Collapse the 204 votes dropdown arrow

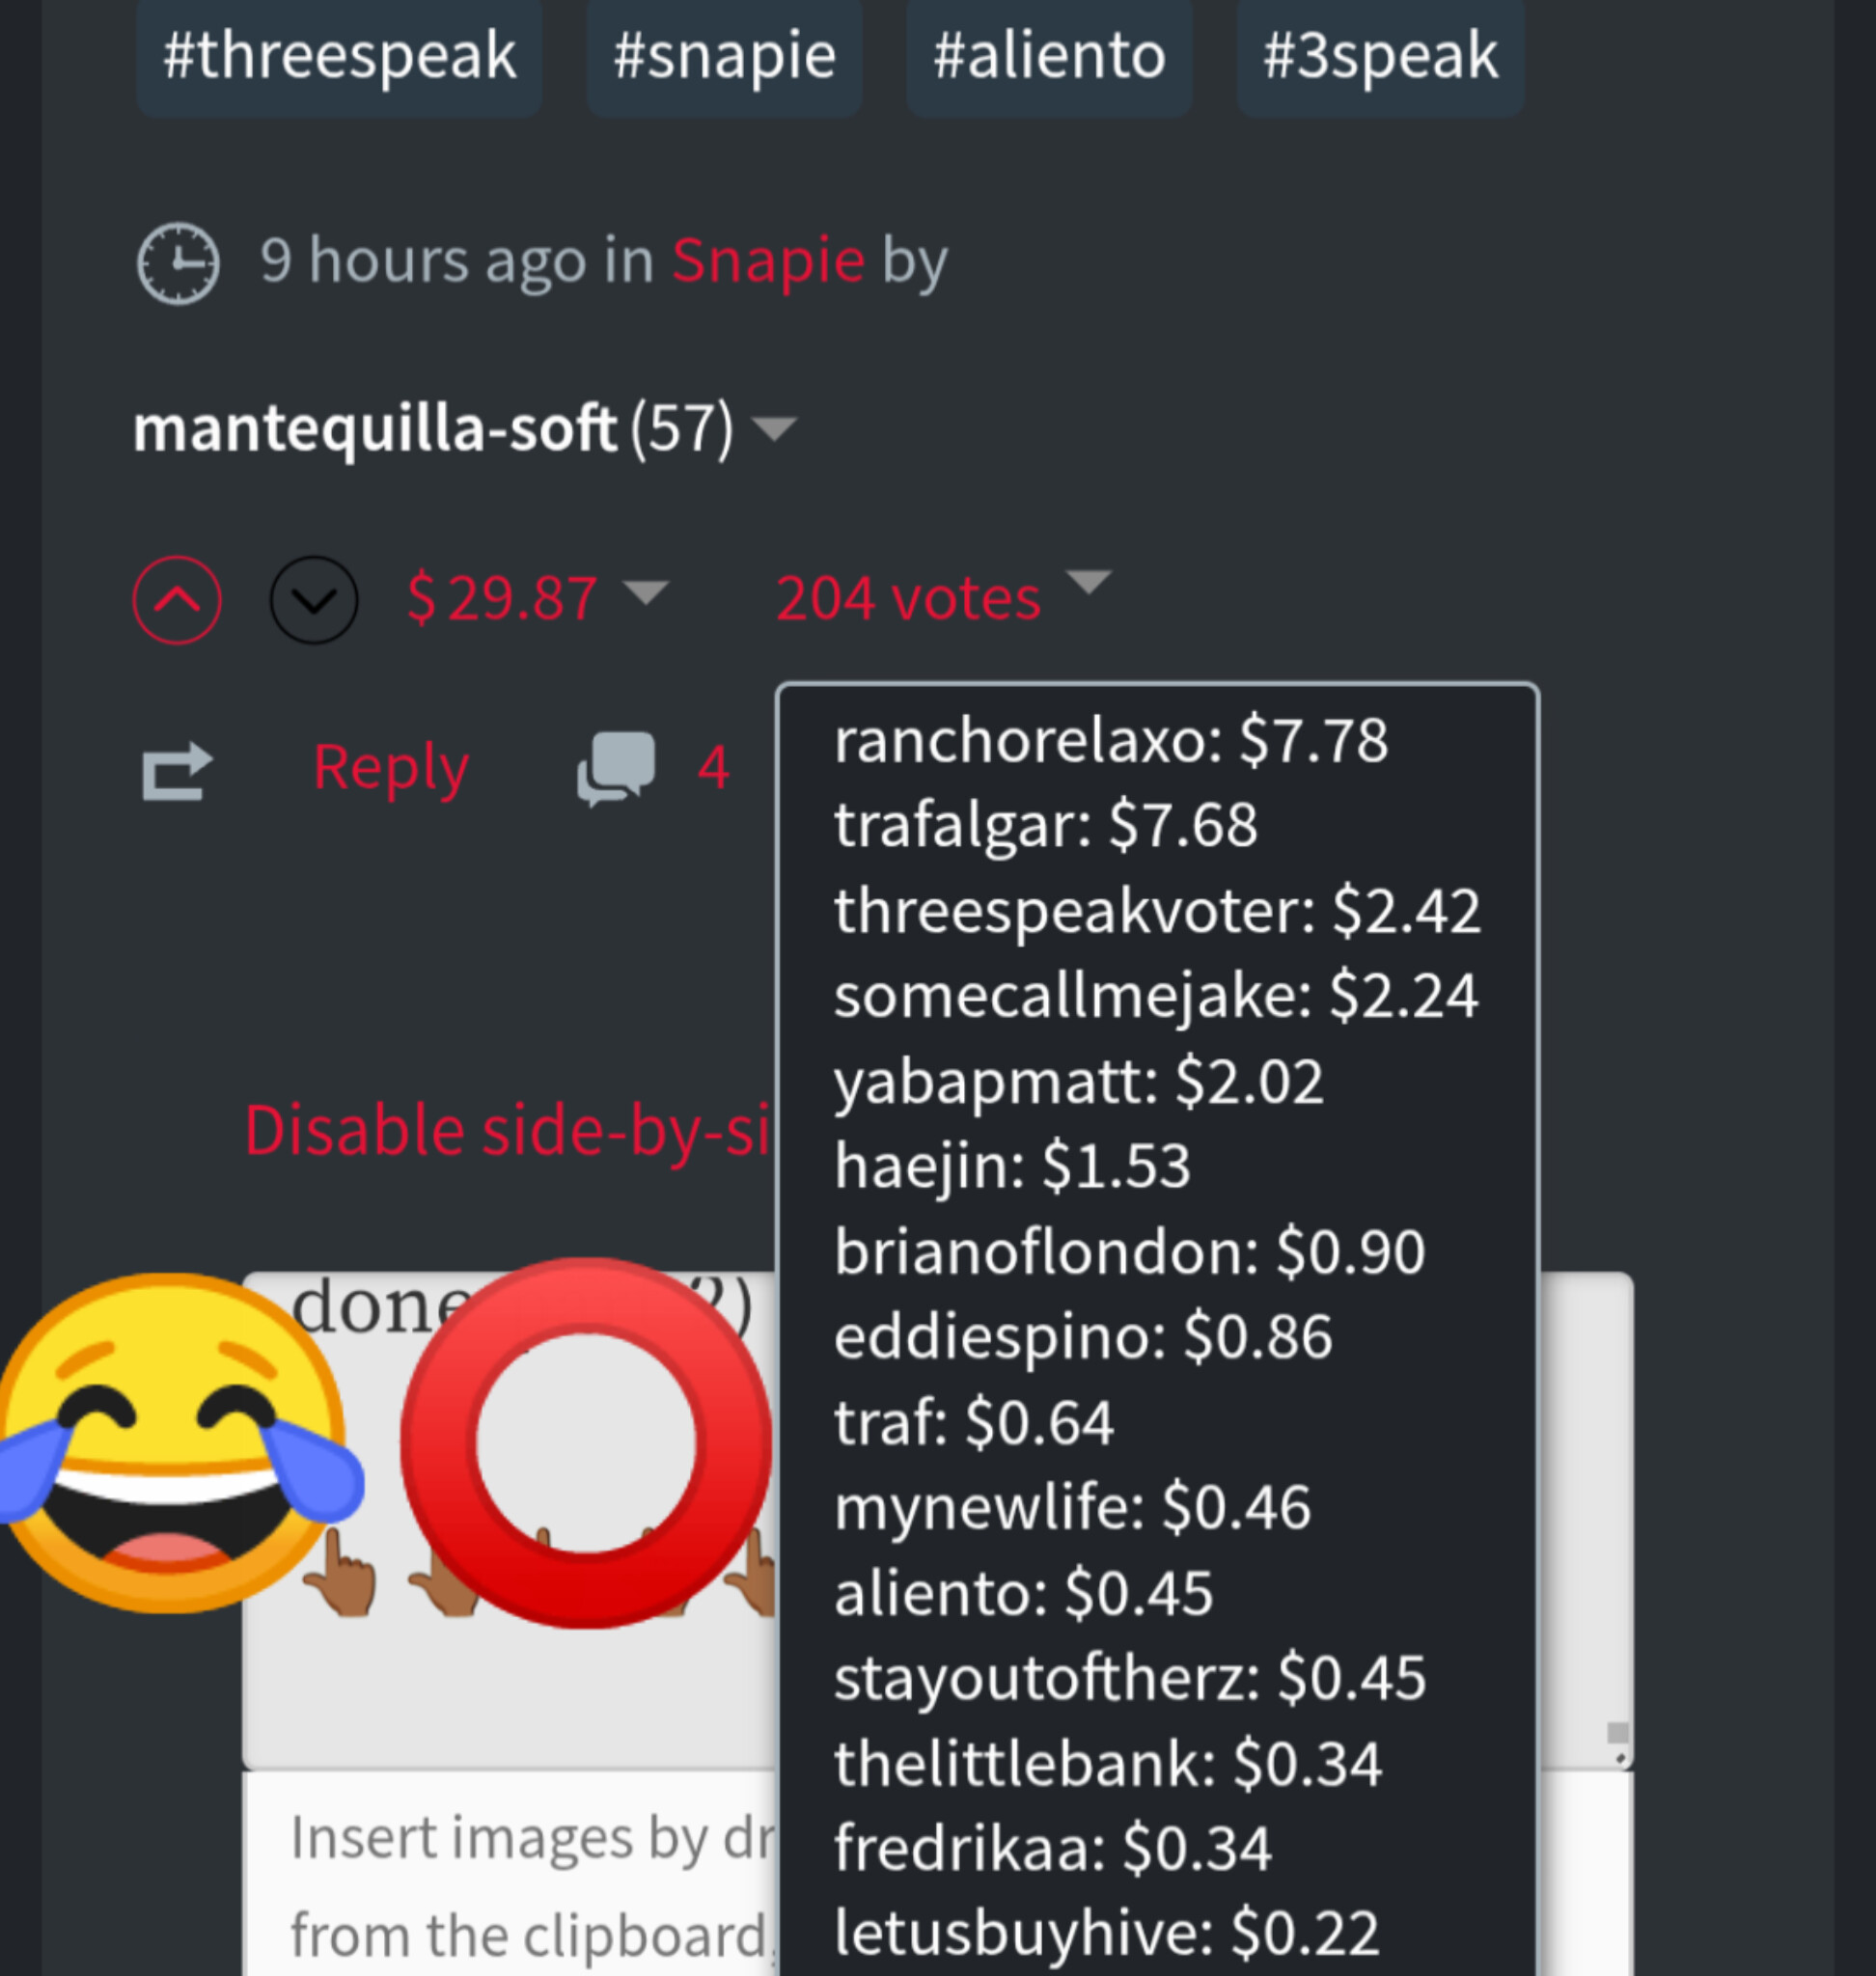pos(1088,582)
